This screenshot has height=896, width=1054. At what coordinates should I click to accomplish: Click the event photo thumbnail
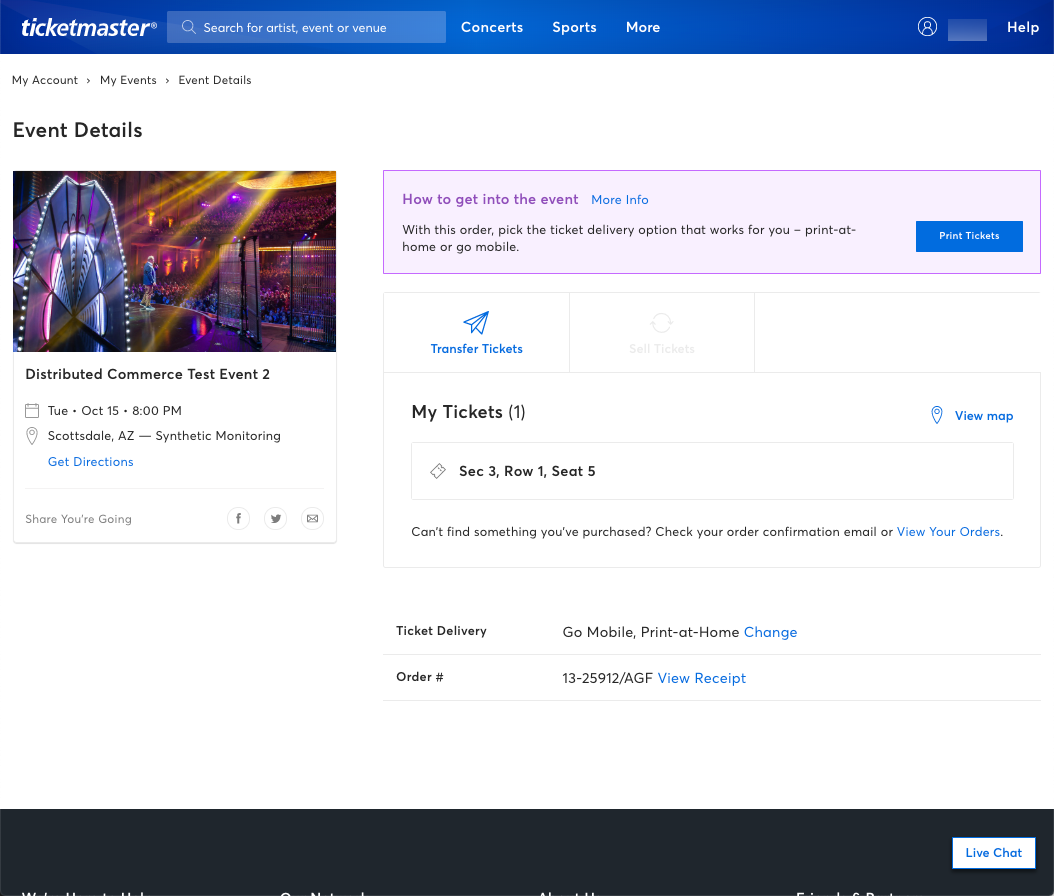175,261
